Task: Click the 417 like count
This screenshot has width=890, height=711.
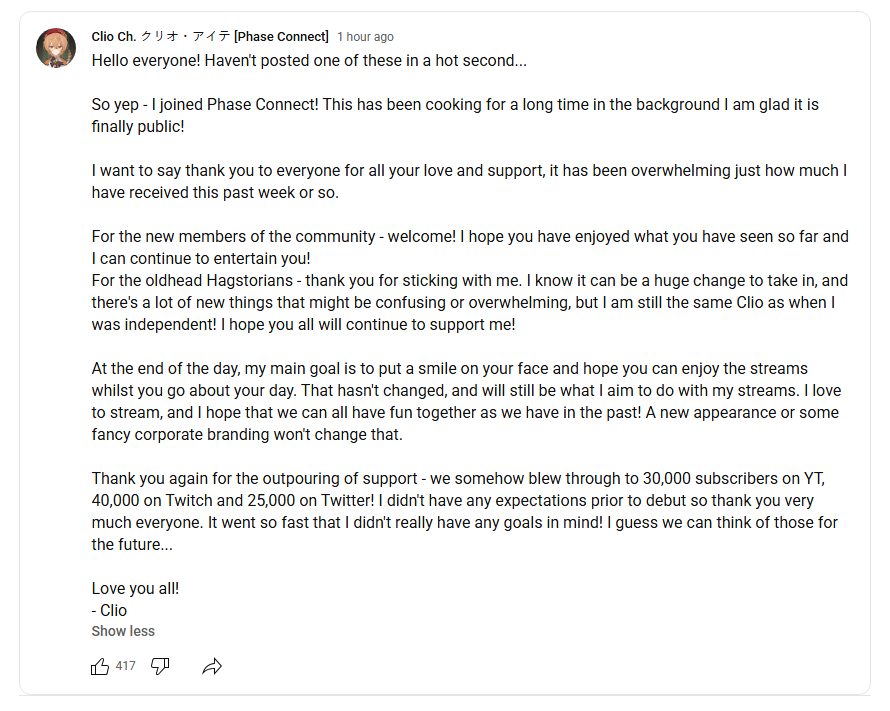Action: tap(125, 666)
